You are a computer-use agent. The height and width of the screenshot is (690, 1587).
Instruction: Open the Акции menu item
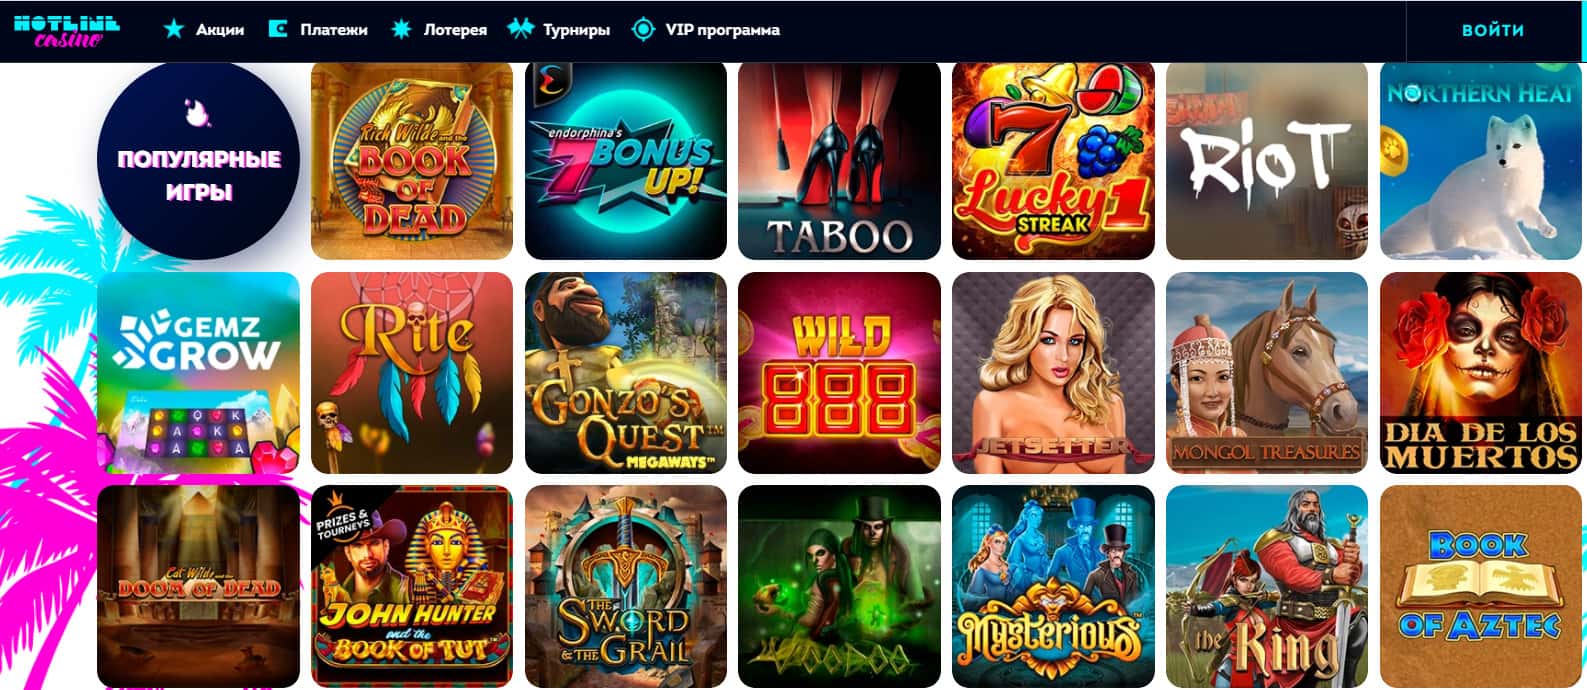point(220,30)
